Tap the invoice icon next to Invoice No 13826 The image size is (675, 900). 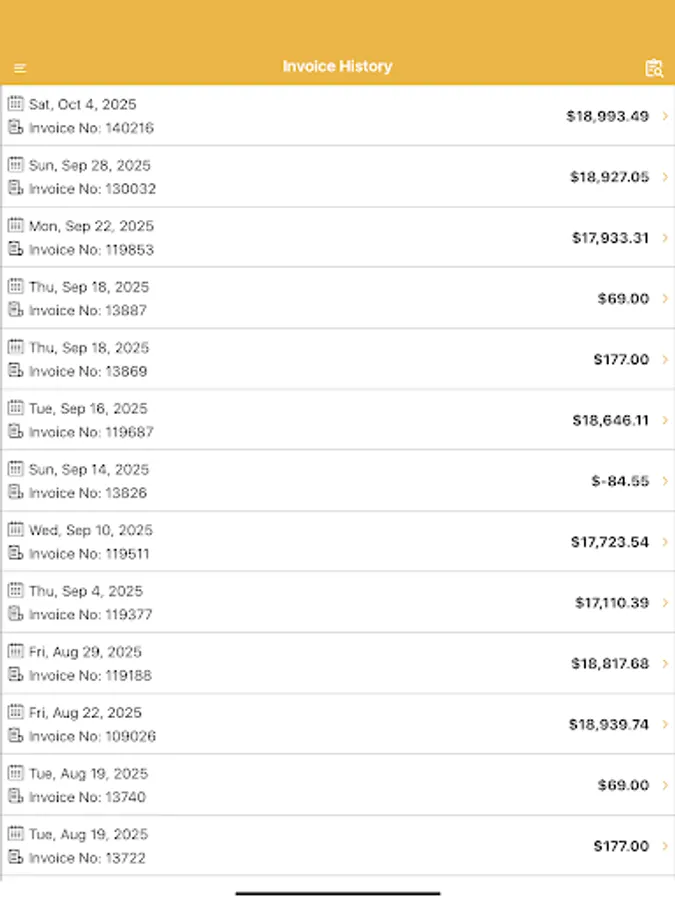tap(15, 493)
